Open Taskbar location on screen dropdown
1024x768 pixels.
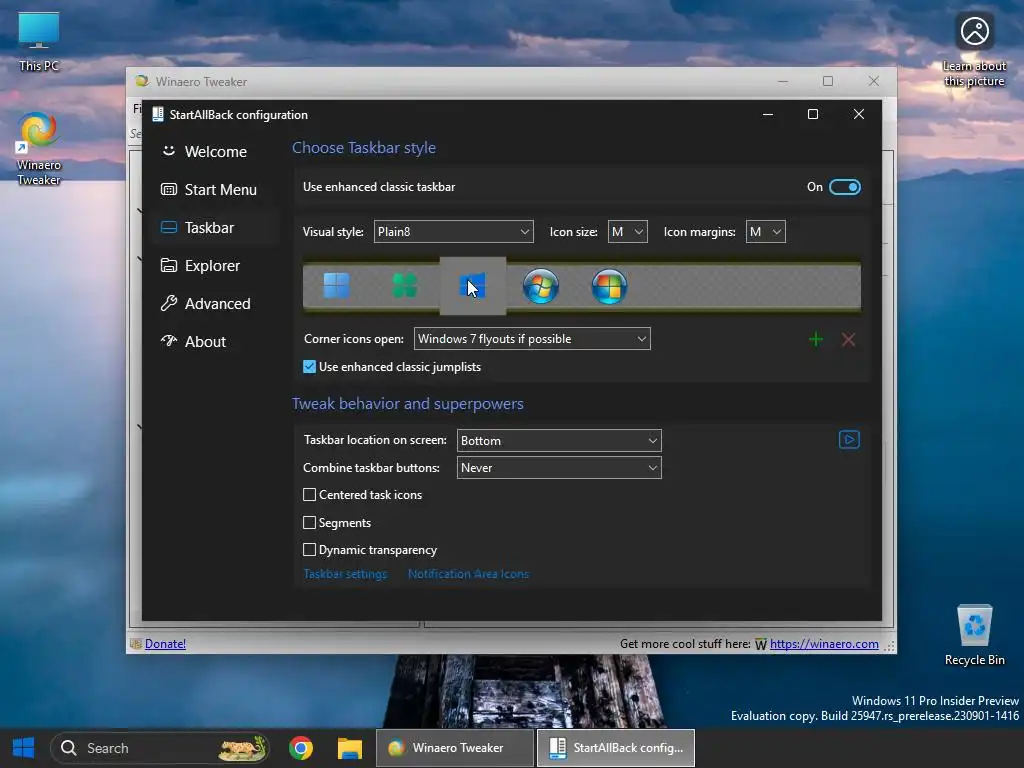559,441
